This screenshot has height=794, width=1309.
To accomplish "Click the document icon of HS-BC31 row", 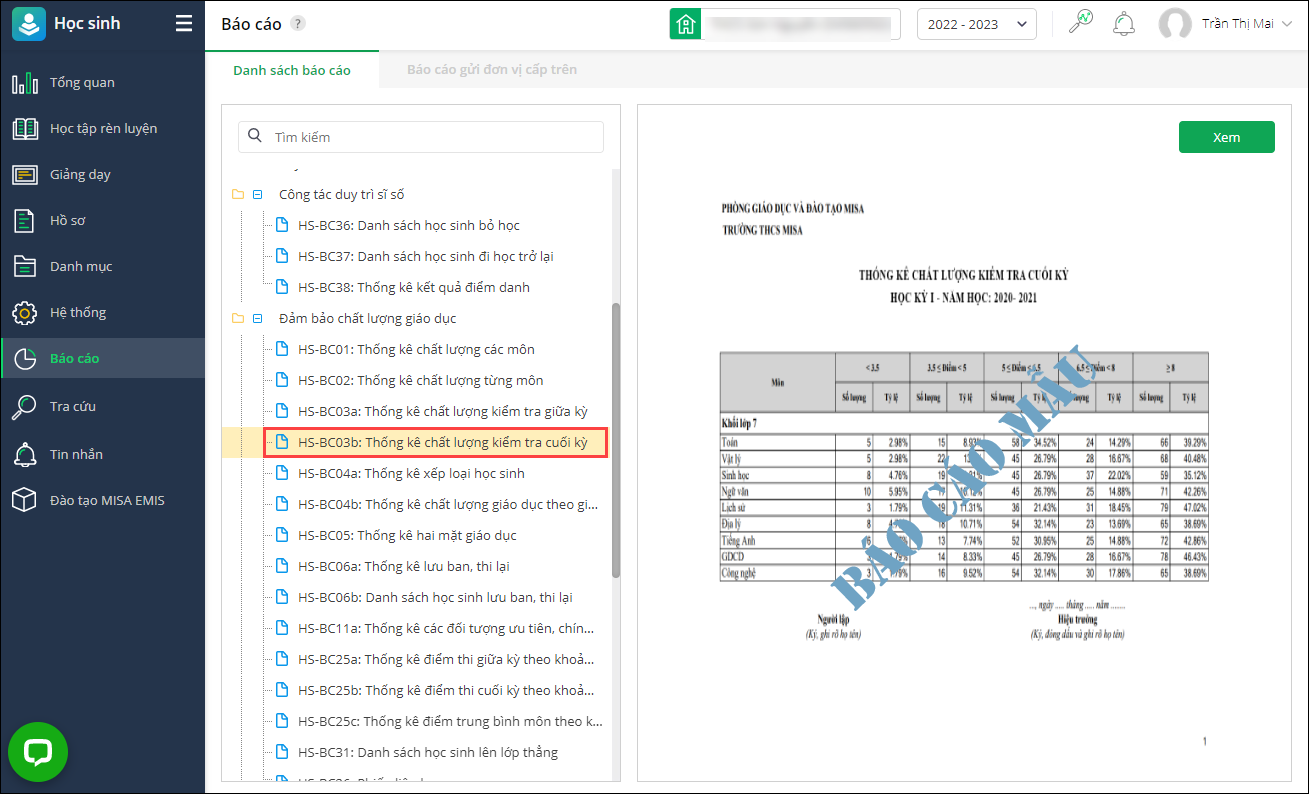I will (282, 752).
